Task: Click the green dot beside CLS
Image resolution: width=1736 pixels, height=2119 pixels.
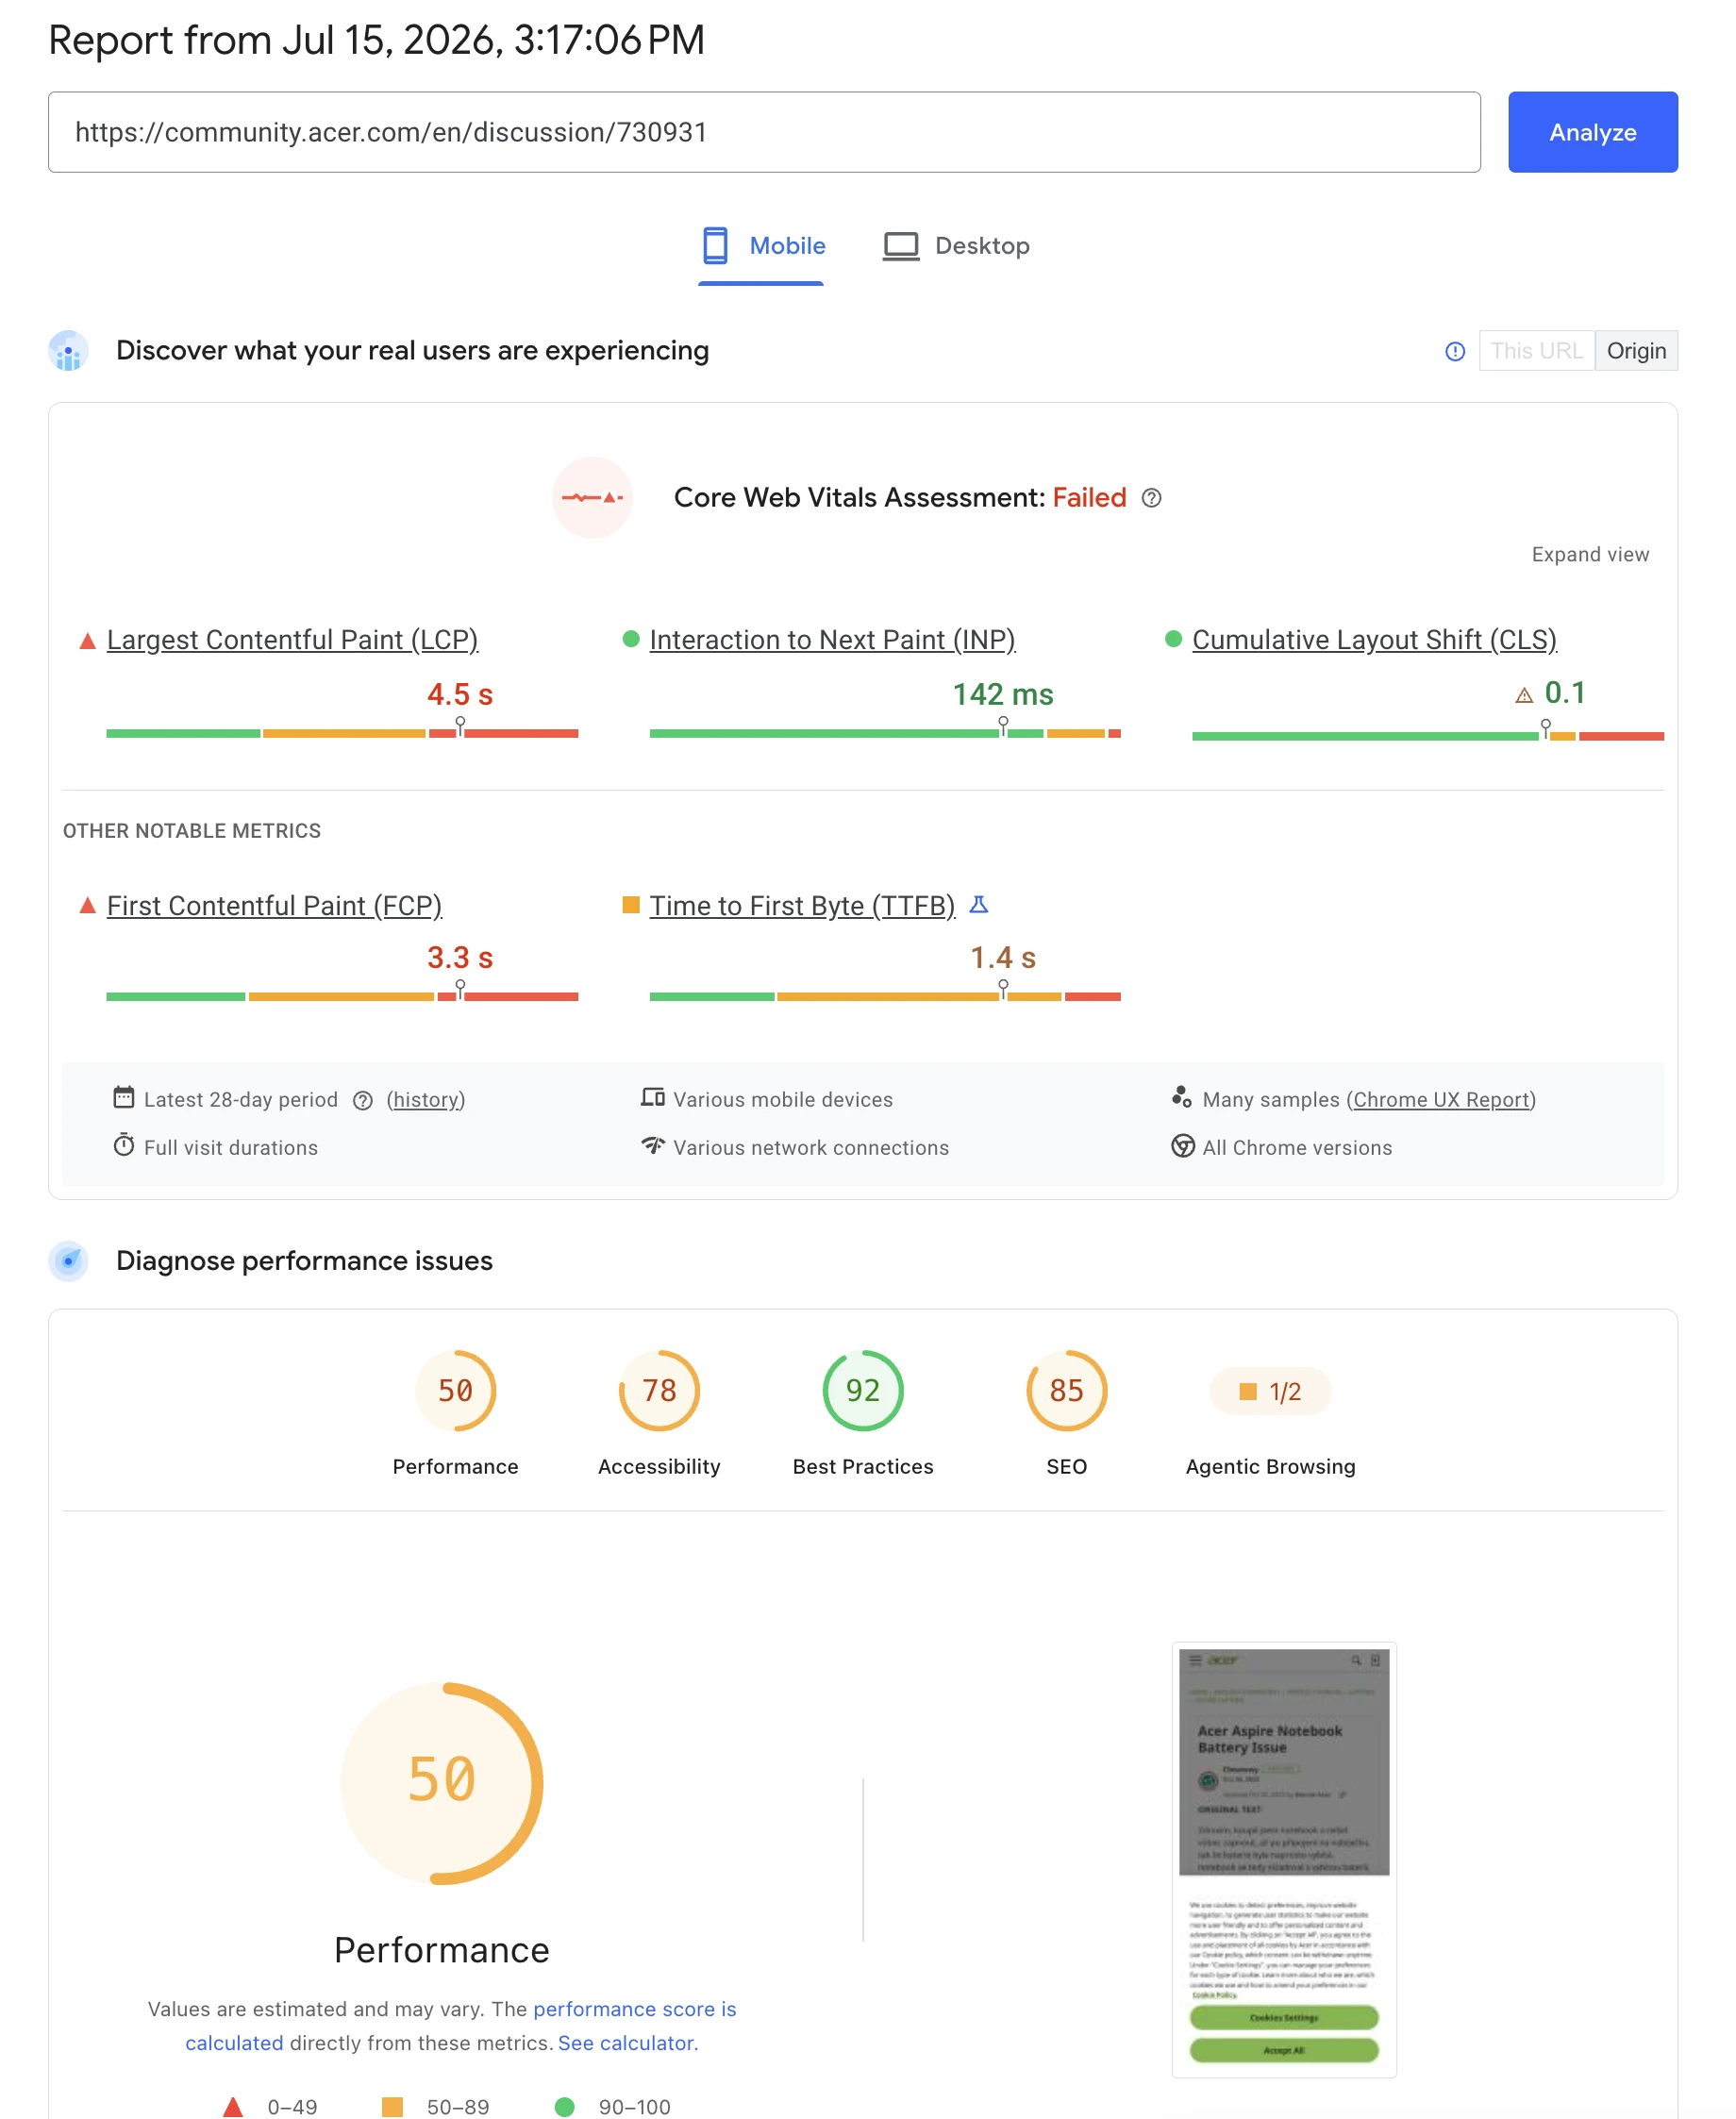Action: tap(1173, 639)
